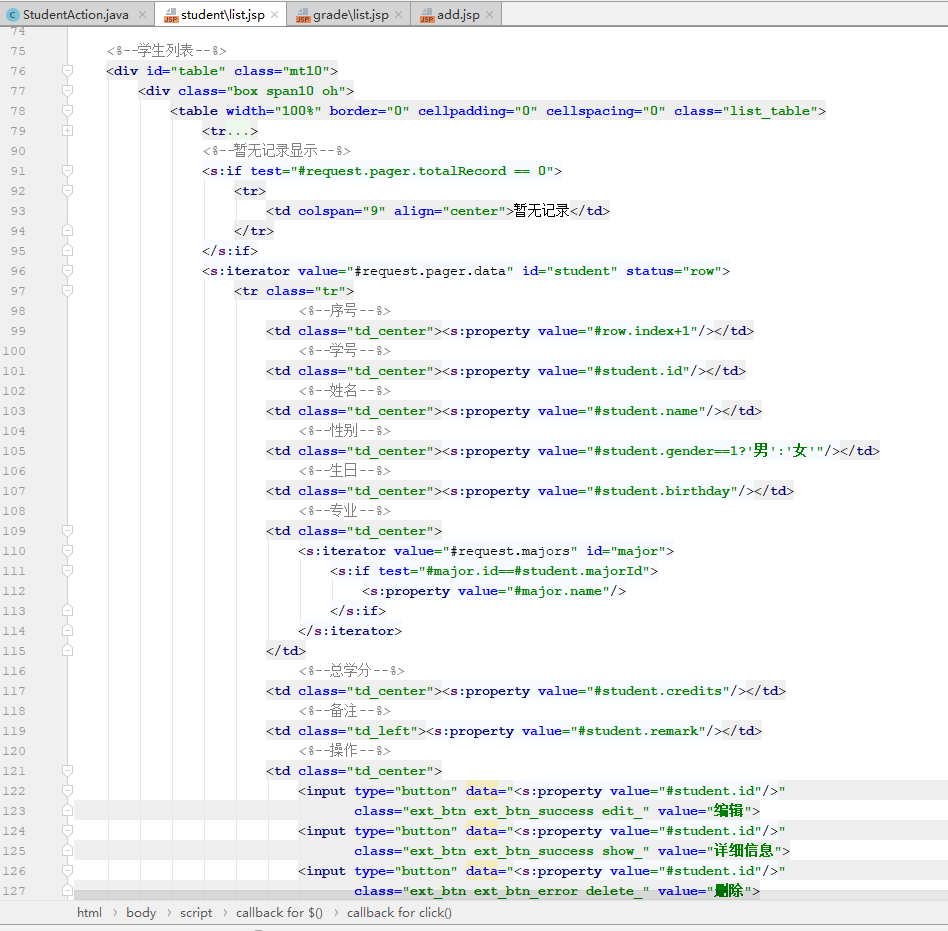Click the value "#student.credits"
This screenshot has height=931, width=948.
pos(658,691)
